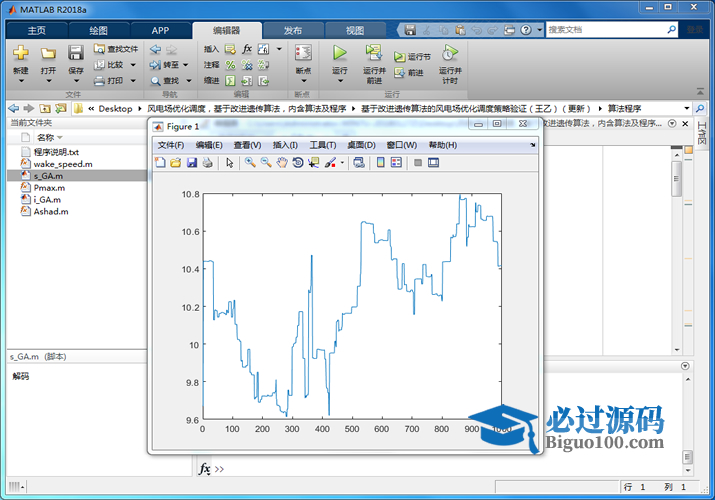Toggle the Edit Plot arrow tool
715x500 pixels.
229,163
